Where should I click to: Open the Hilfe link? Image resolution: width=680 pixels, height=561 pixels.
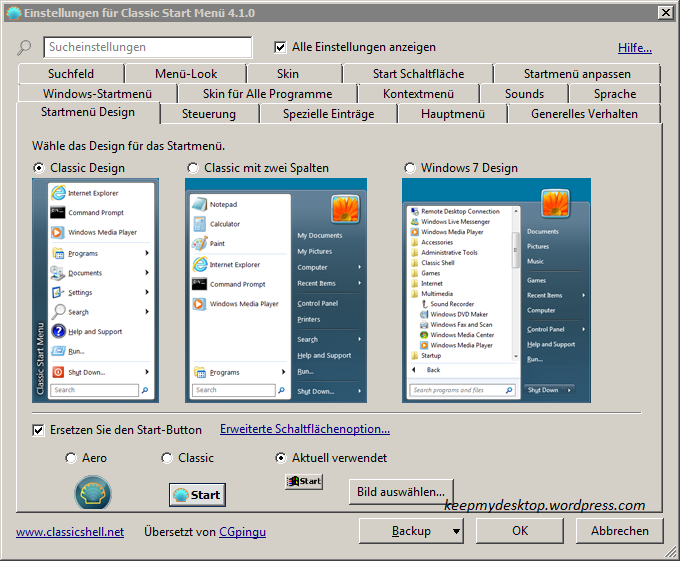(x=634, y=48)
